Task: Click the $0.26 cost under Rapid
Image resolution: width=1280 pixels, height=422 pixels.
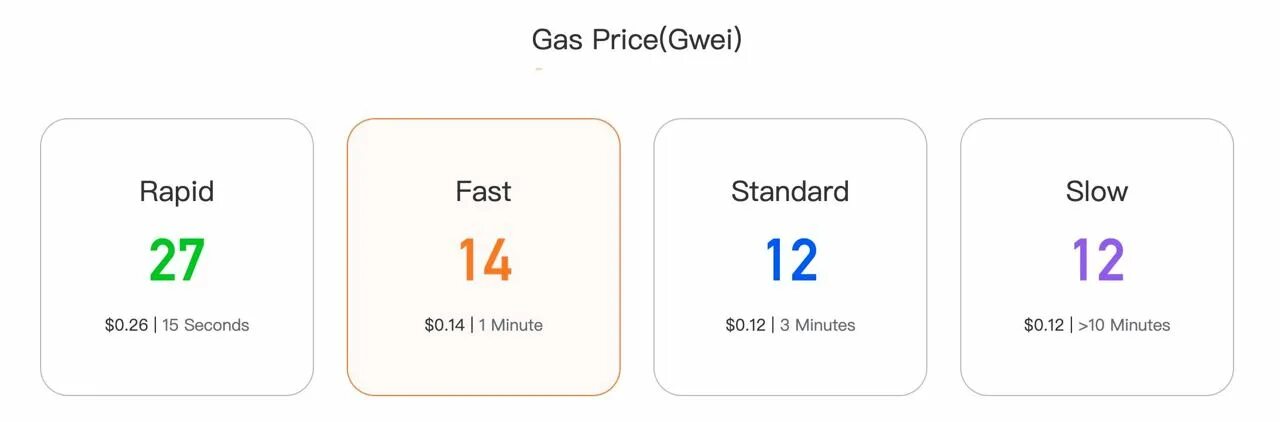Action: pos(126,325)
